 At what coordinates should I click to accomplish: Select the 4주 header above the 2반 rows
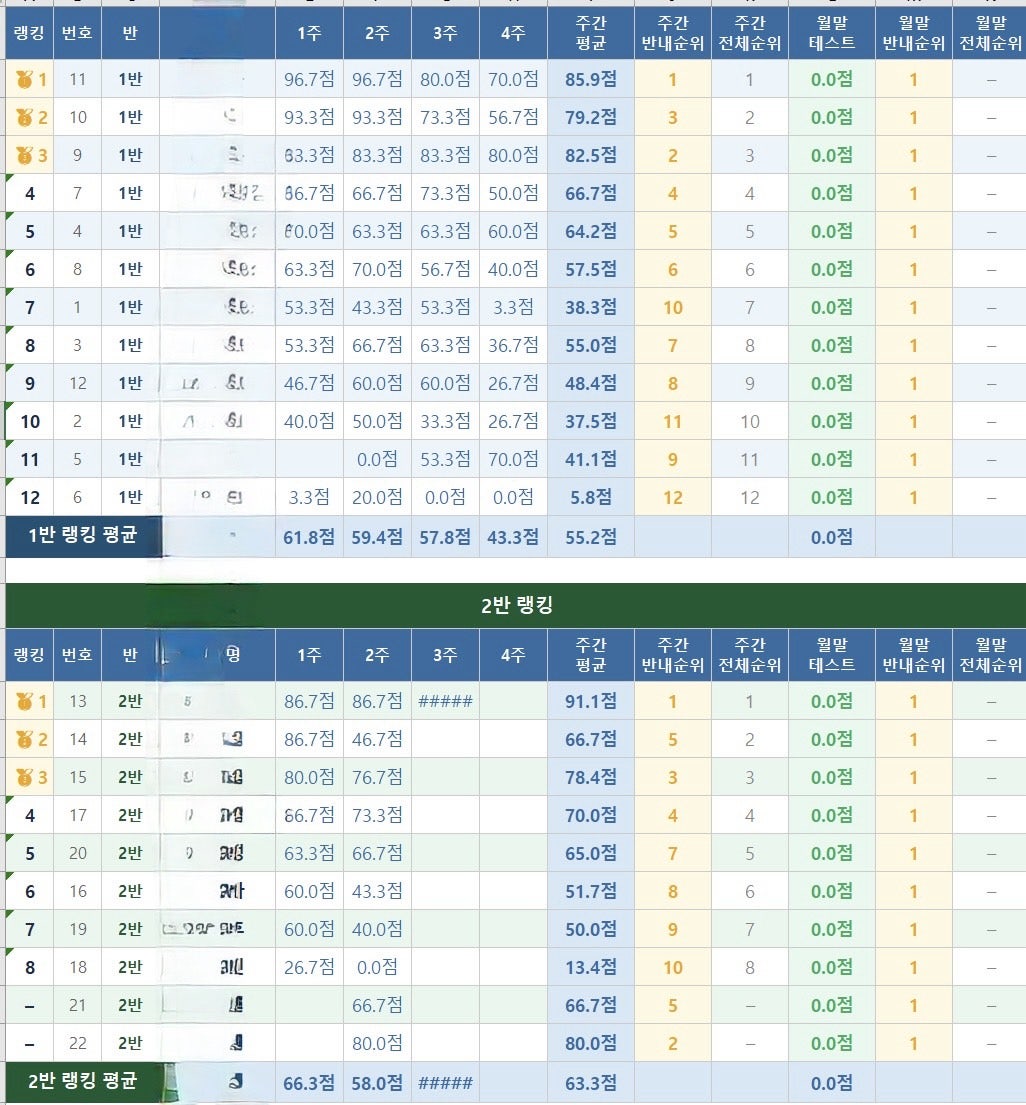(x=513, y=655)
